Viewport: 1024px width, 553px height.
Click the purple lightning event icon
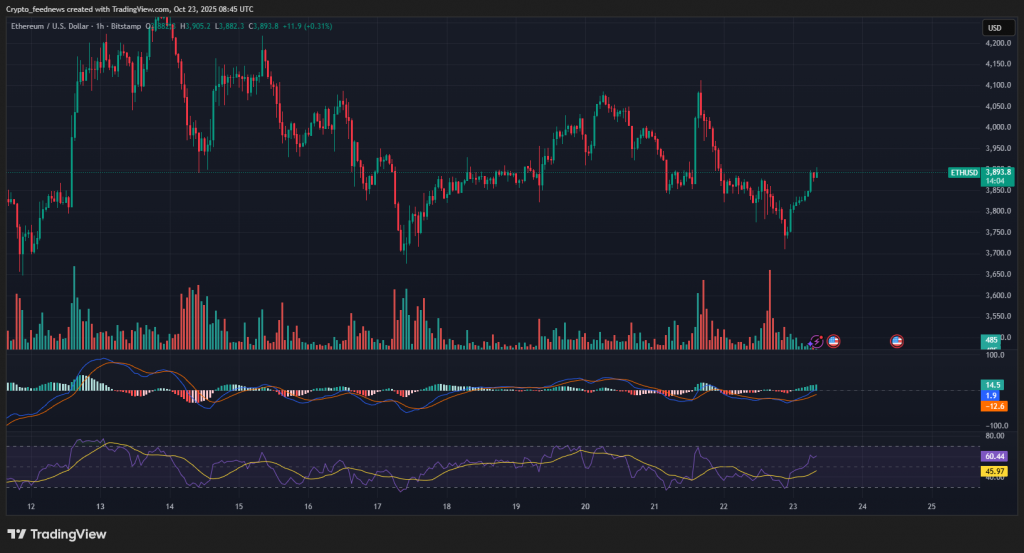pyautogui.click(x=817, y=341)
